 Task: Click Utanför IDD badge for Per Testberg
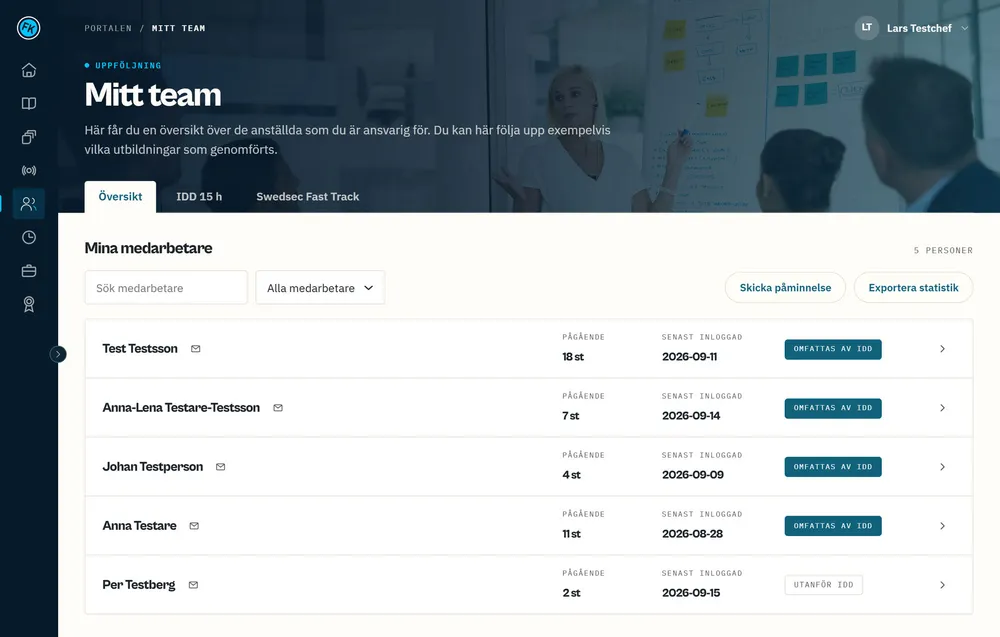(x=823, y=585)
